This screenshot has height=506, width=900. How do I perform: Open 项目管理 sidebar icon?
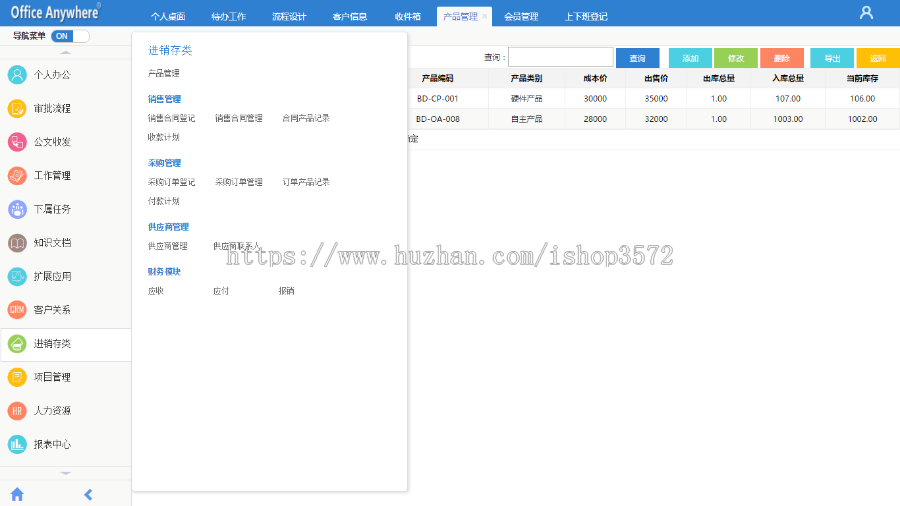point(17,377)
